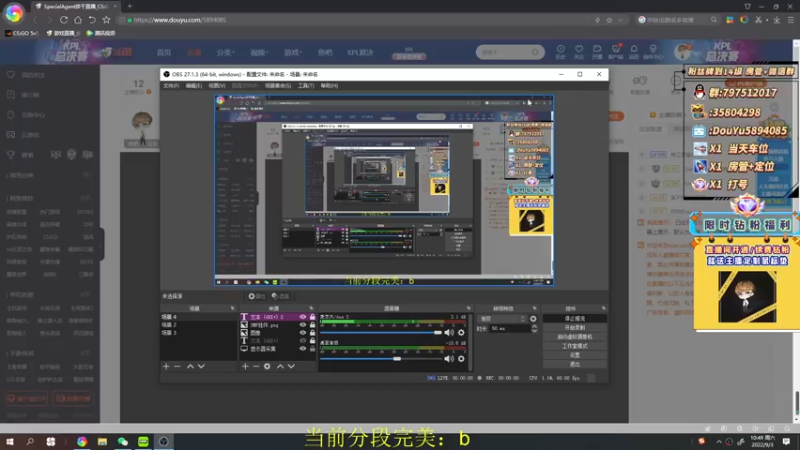Image resolution: width=800 pixels, height=450 pixels.
Task: Toggle visibility of 图像 source
Action: coord(303,333)
